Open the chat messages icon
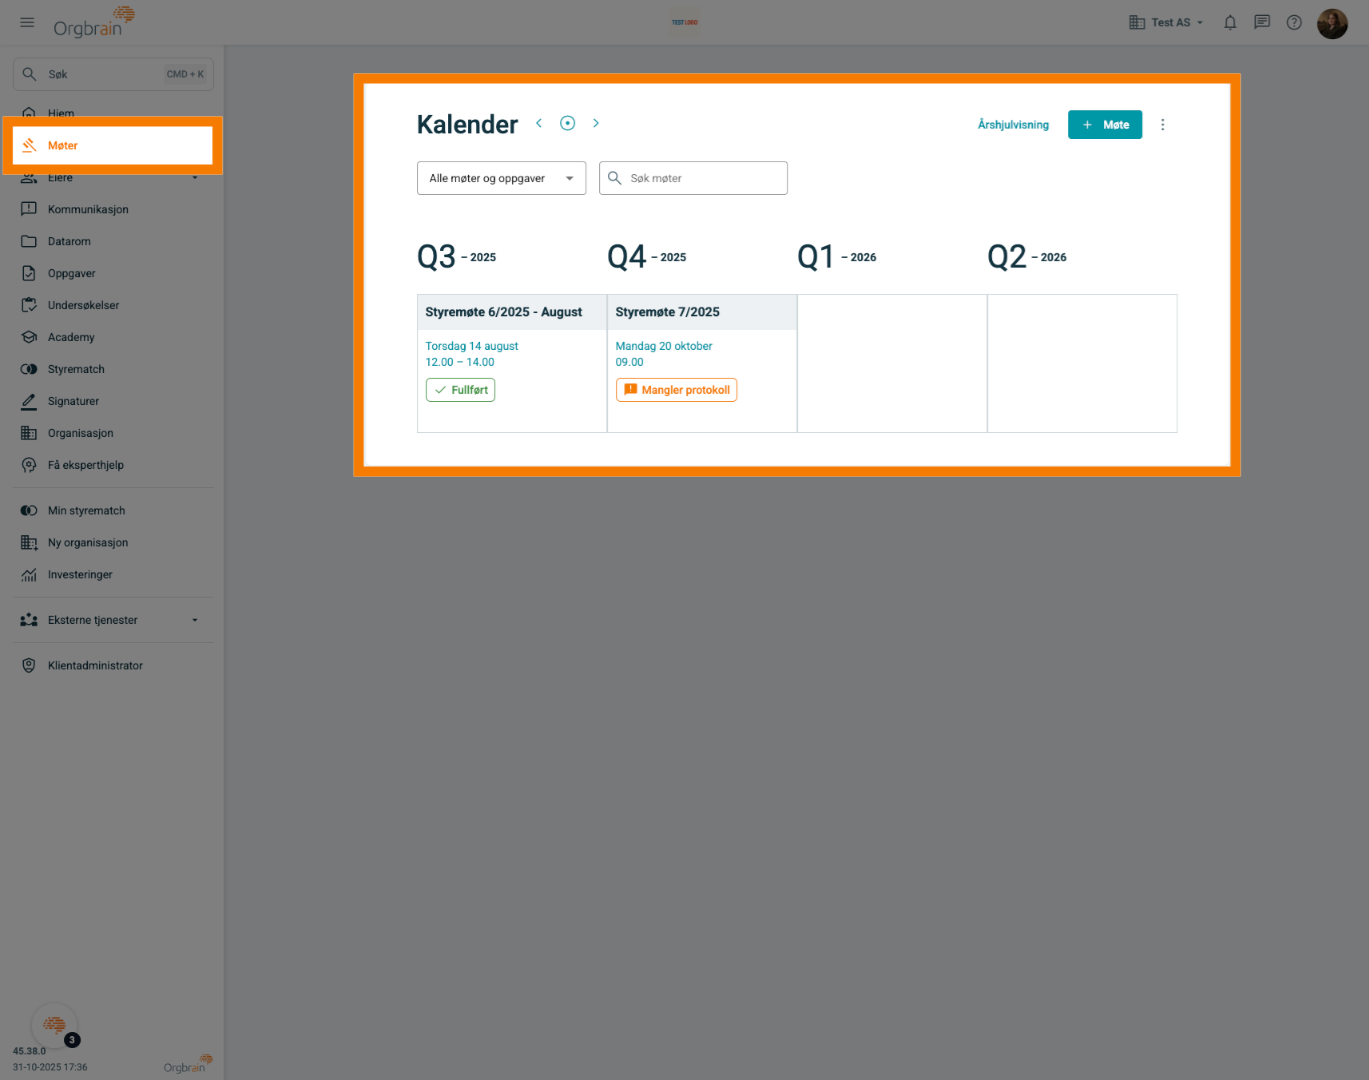Image resolution: width=1369 pixels, height=1080 pixels. pos(1262,22)
